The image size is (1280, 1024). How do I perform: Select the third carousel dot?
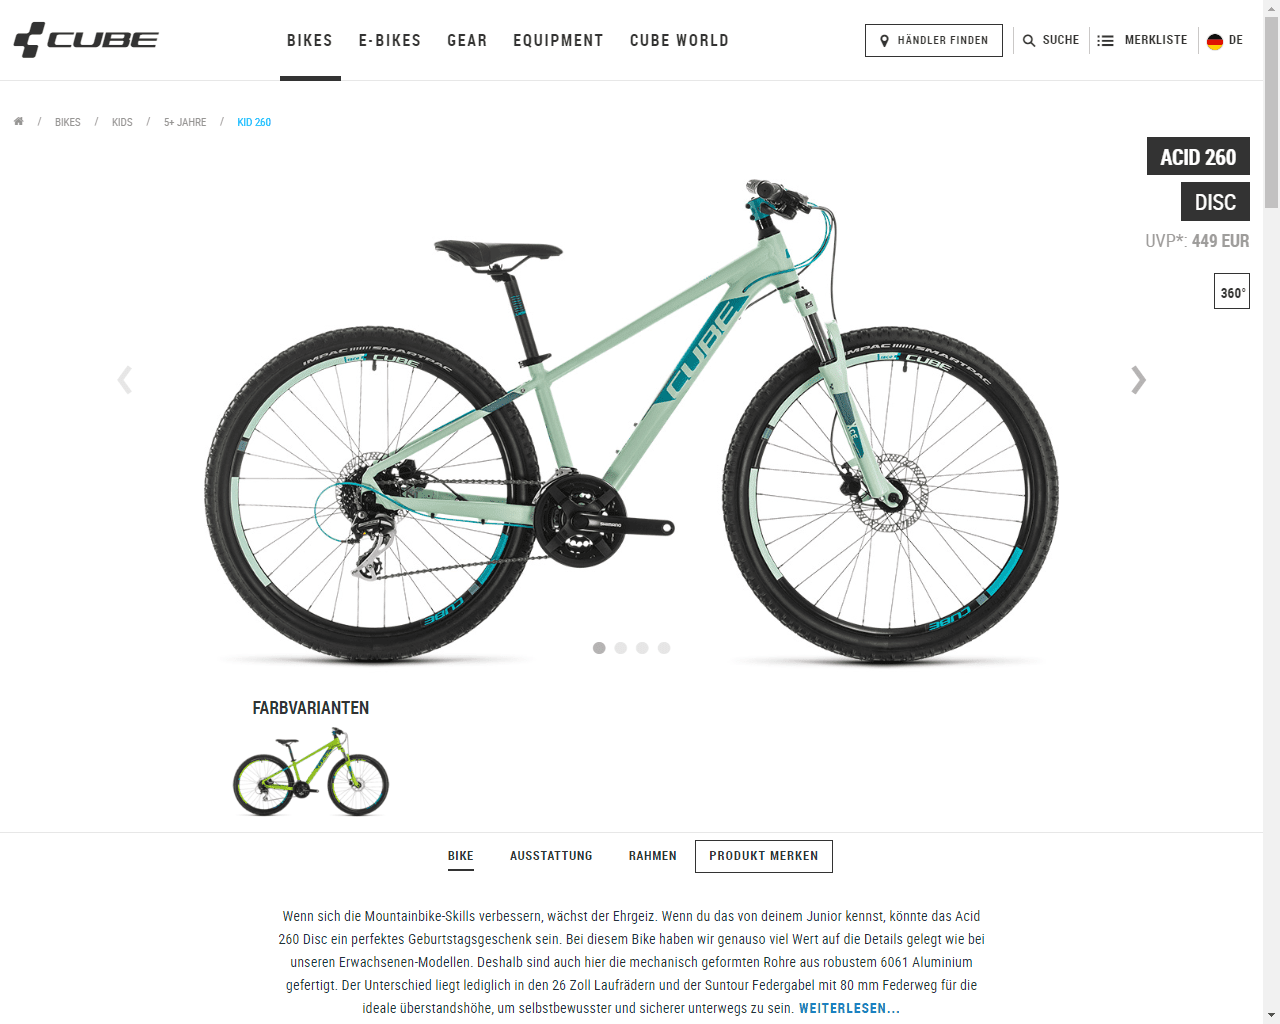642,648
